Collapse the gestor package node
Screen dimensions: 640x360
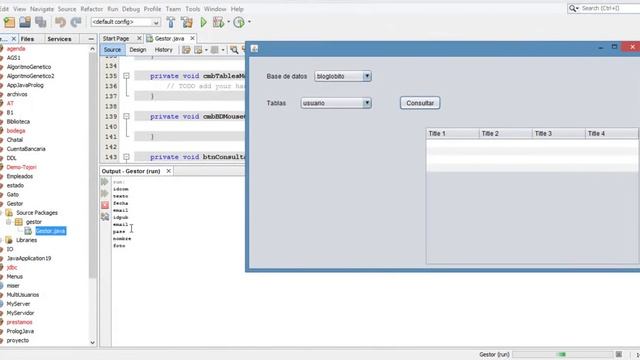point(8,222)
